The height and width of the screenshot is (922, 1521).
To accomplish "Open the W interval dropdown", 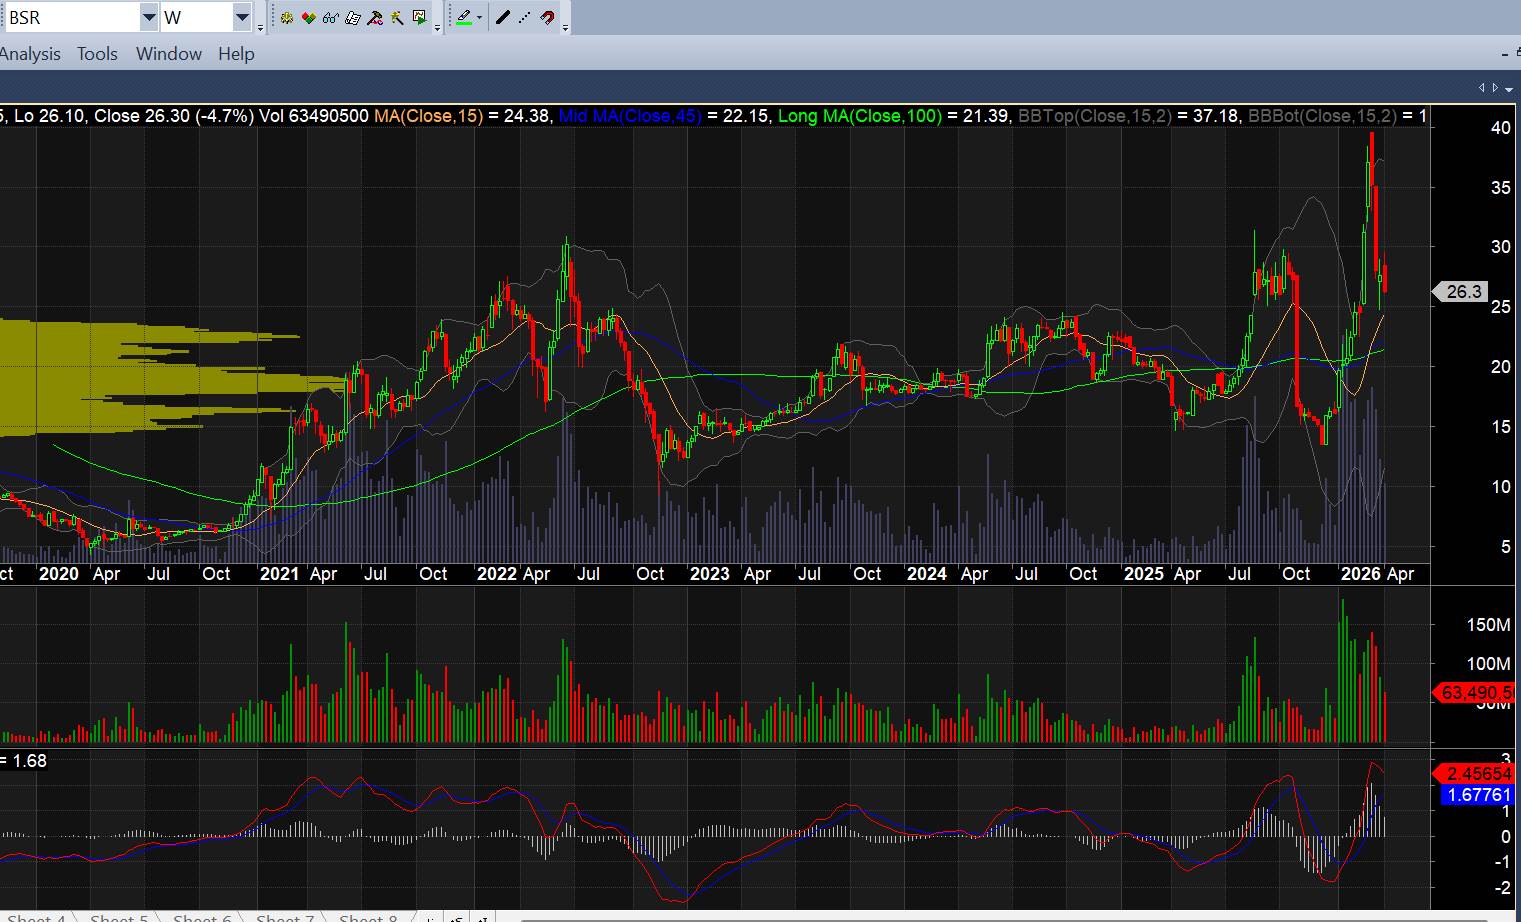I will [242, 18].
